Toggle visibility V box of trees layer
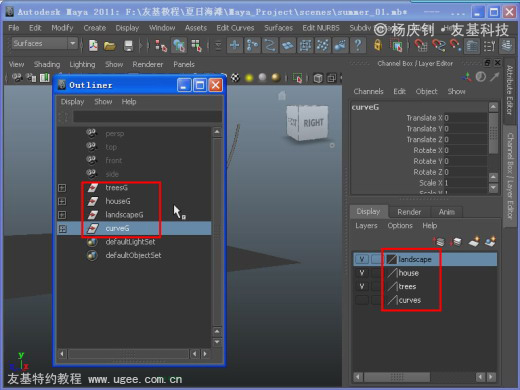Image resolution: width=520 pixels, height=390 pixels. click(x=362, y=287)
